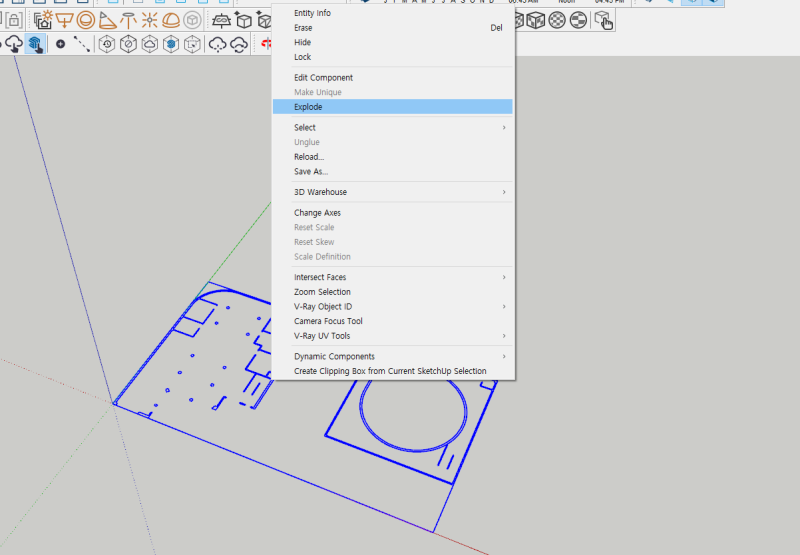Click the dotted line tool icon
Screen dimensions: 800x555
(x=82, y=44)
